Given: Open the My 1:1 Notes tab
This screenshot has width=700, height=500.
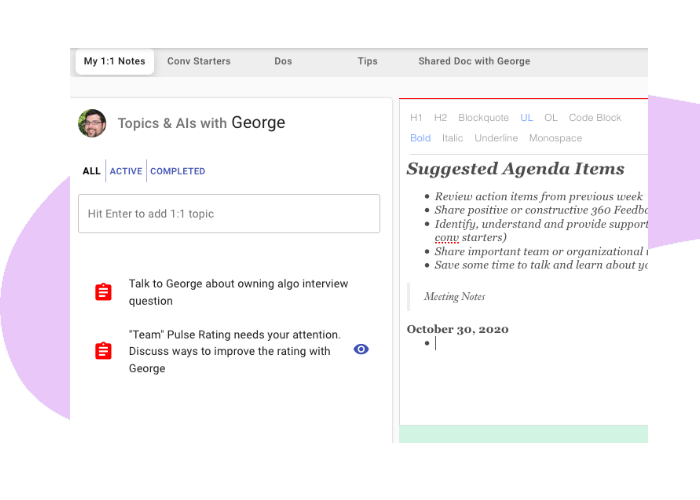Looking at the screenshot, I should click(x=114, y=61).
